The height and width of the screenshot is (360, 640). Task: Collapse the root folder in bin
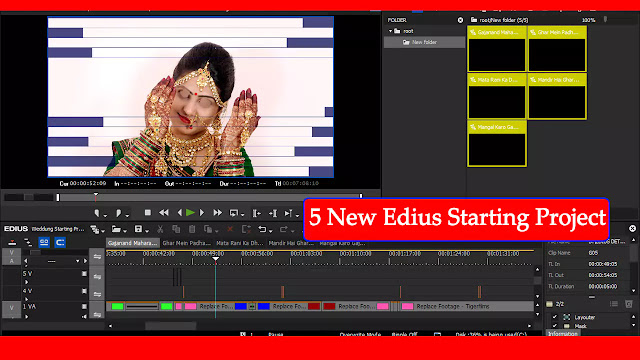(x=390, y=31)
